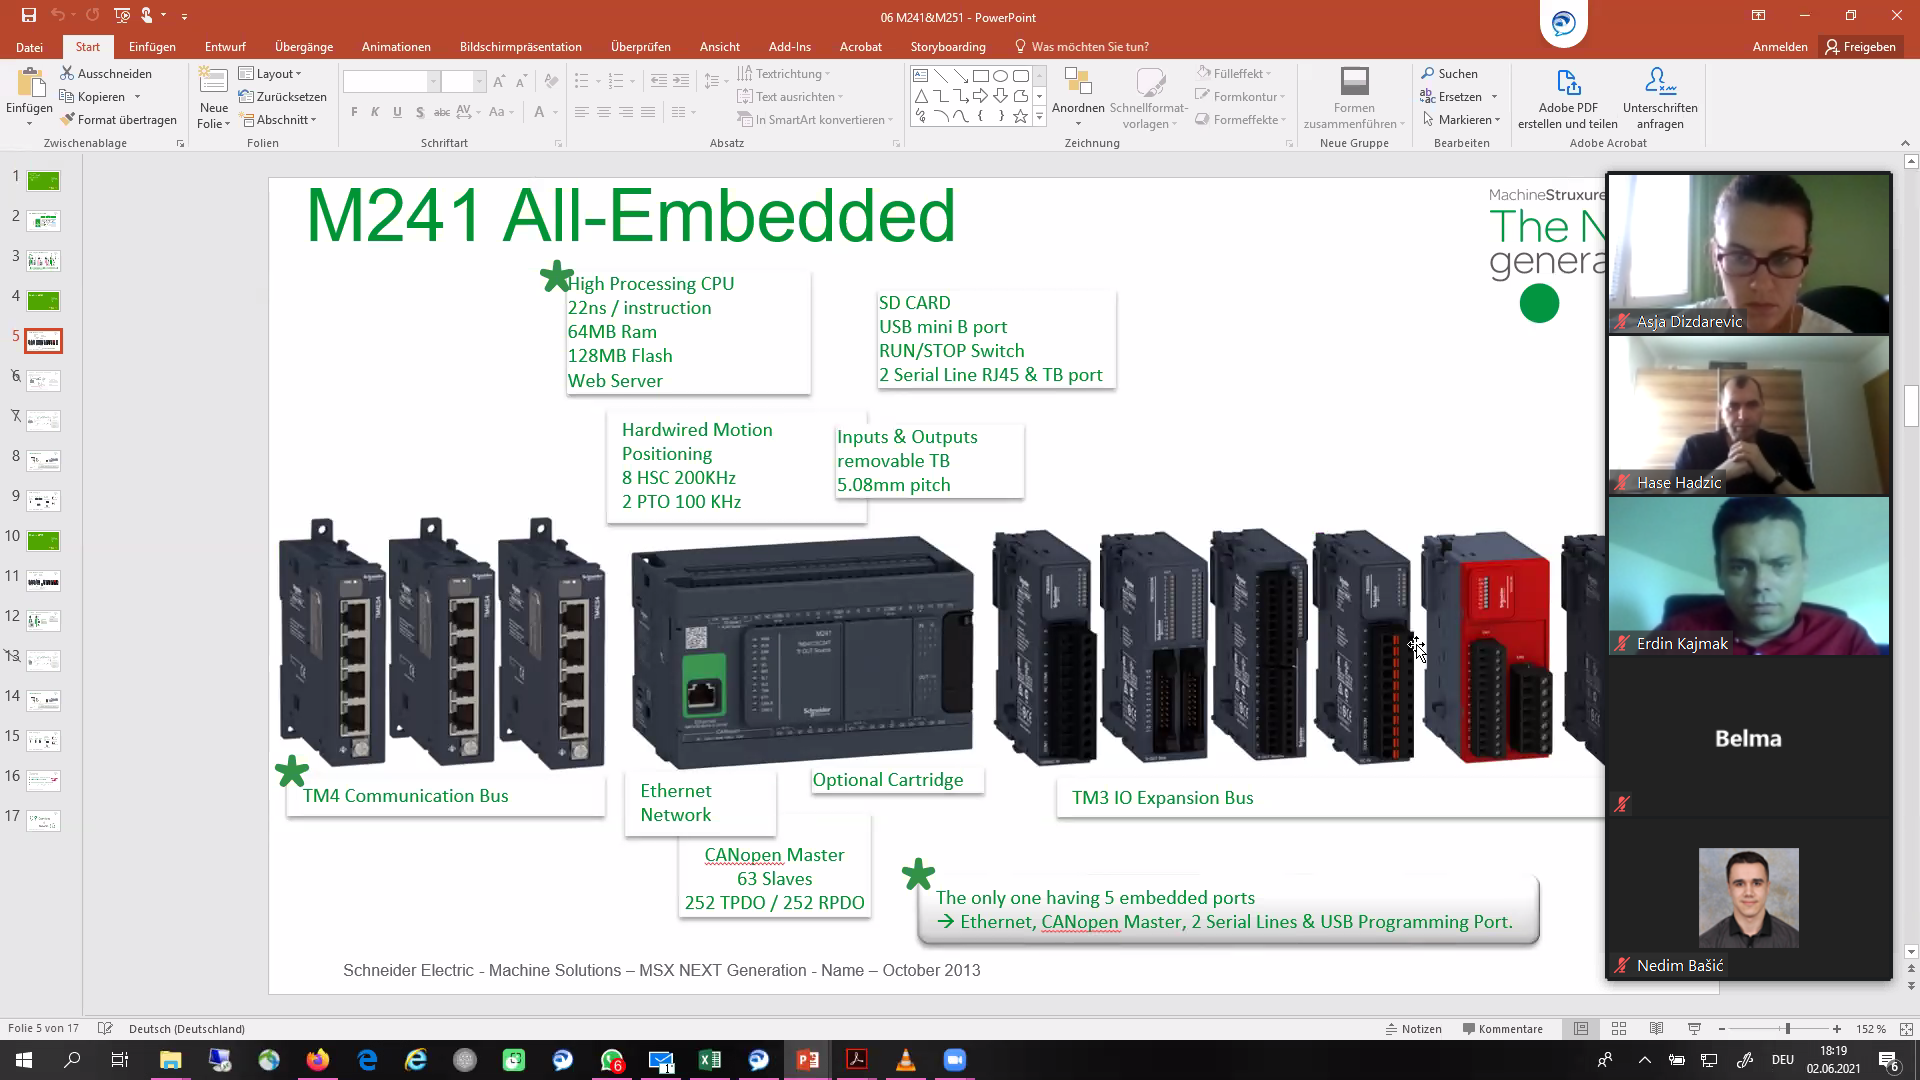The width and height of the screenshot is (1920, 1080).
Task: Start slideshow from status bar icon
Action: (1694, 1028)
